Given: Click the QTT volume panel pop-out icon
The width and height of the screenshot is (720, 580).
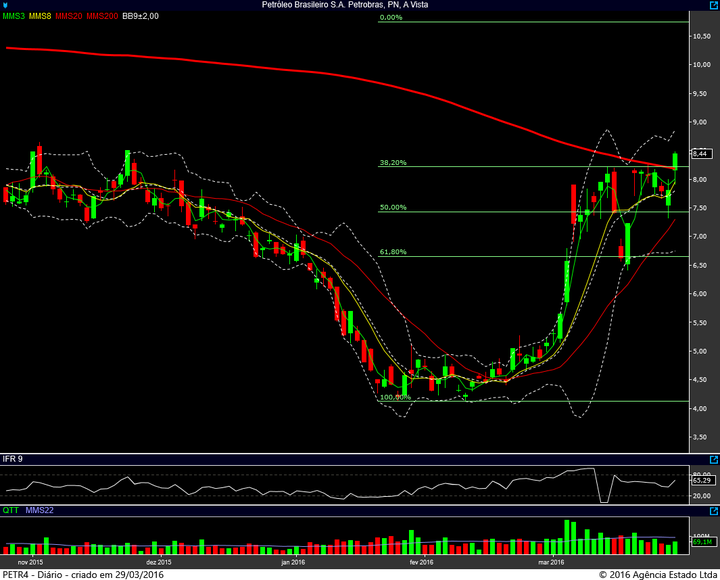Looking at the screenshot, I should tap(714, 511).
